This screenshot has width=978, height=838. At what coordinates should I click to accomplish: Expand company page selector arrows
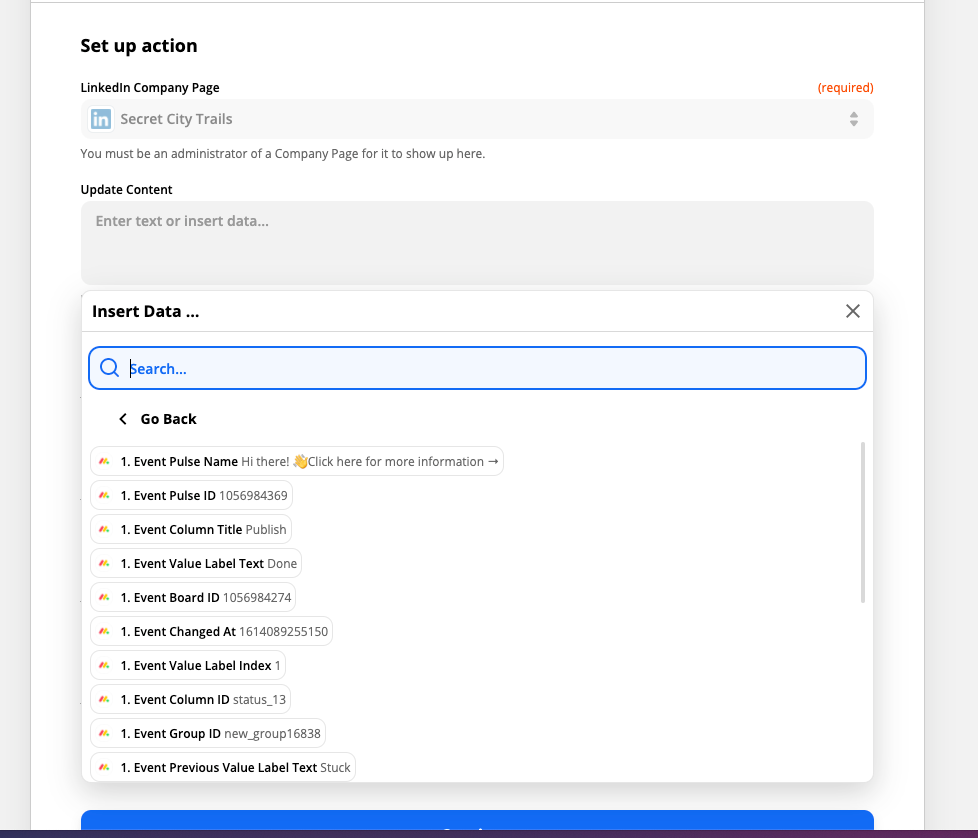click(x=854, y=119)
